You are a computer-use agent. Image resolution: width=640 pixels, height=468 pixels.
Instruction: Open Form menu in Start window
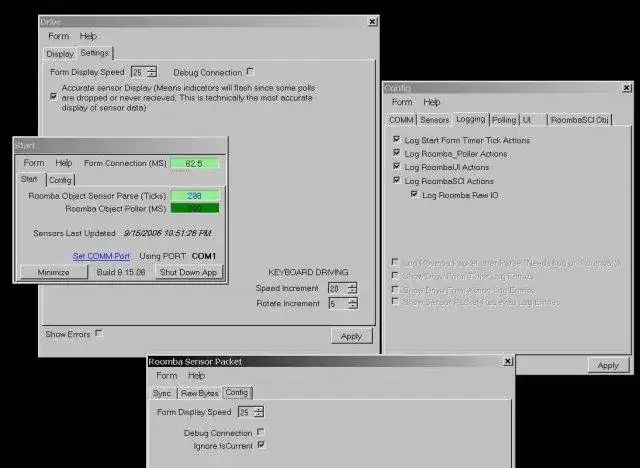tap(34, 163)
